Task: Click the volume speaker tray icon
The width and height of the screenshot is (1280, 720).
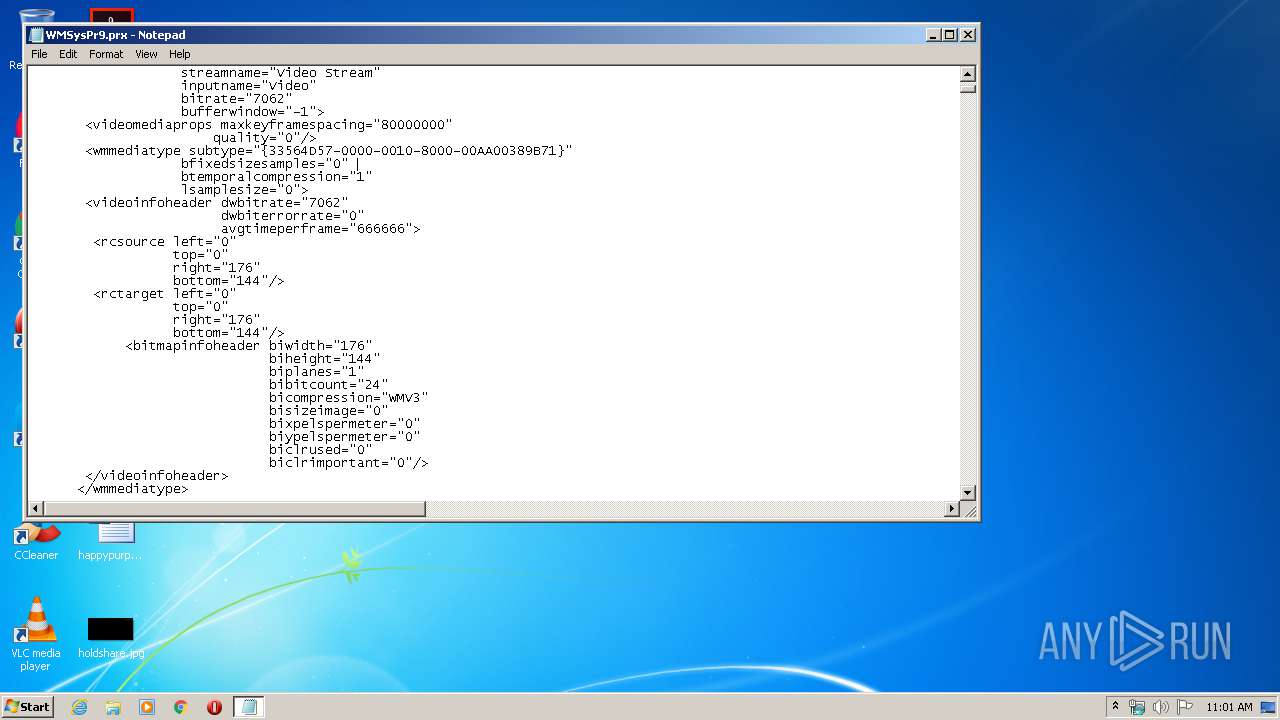Action: [1162, 707]
